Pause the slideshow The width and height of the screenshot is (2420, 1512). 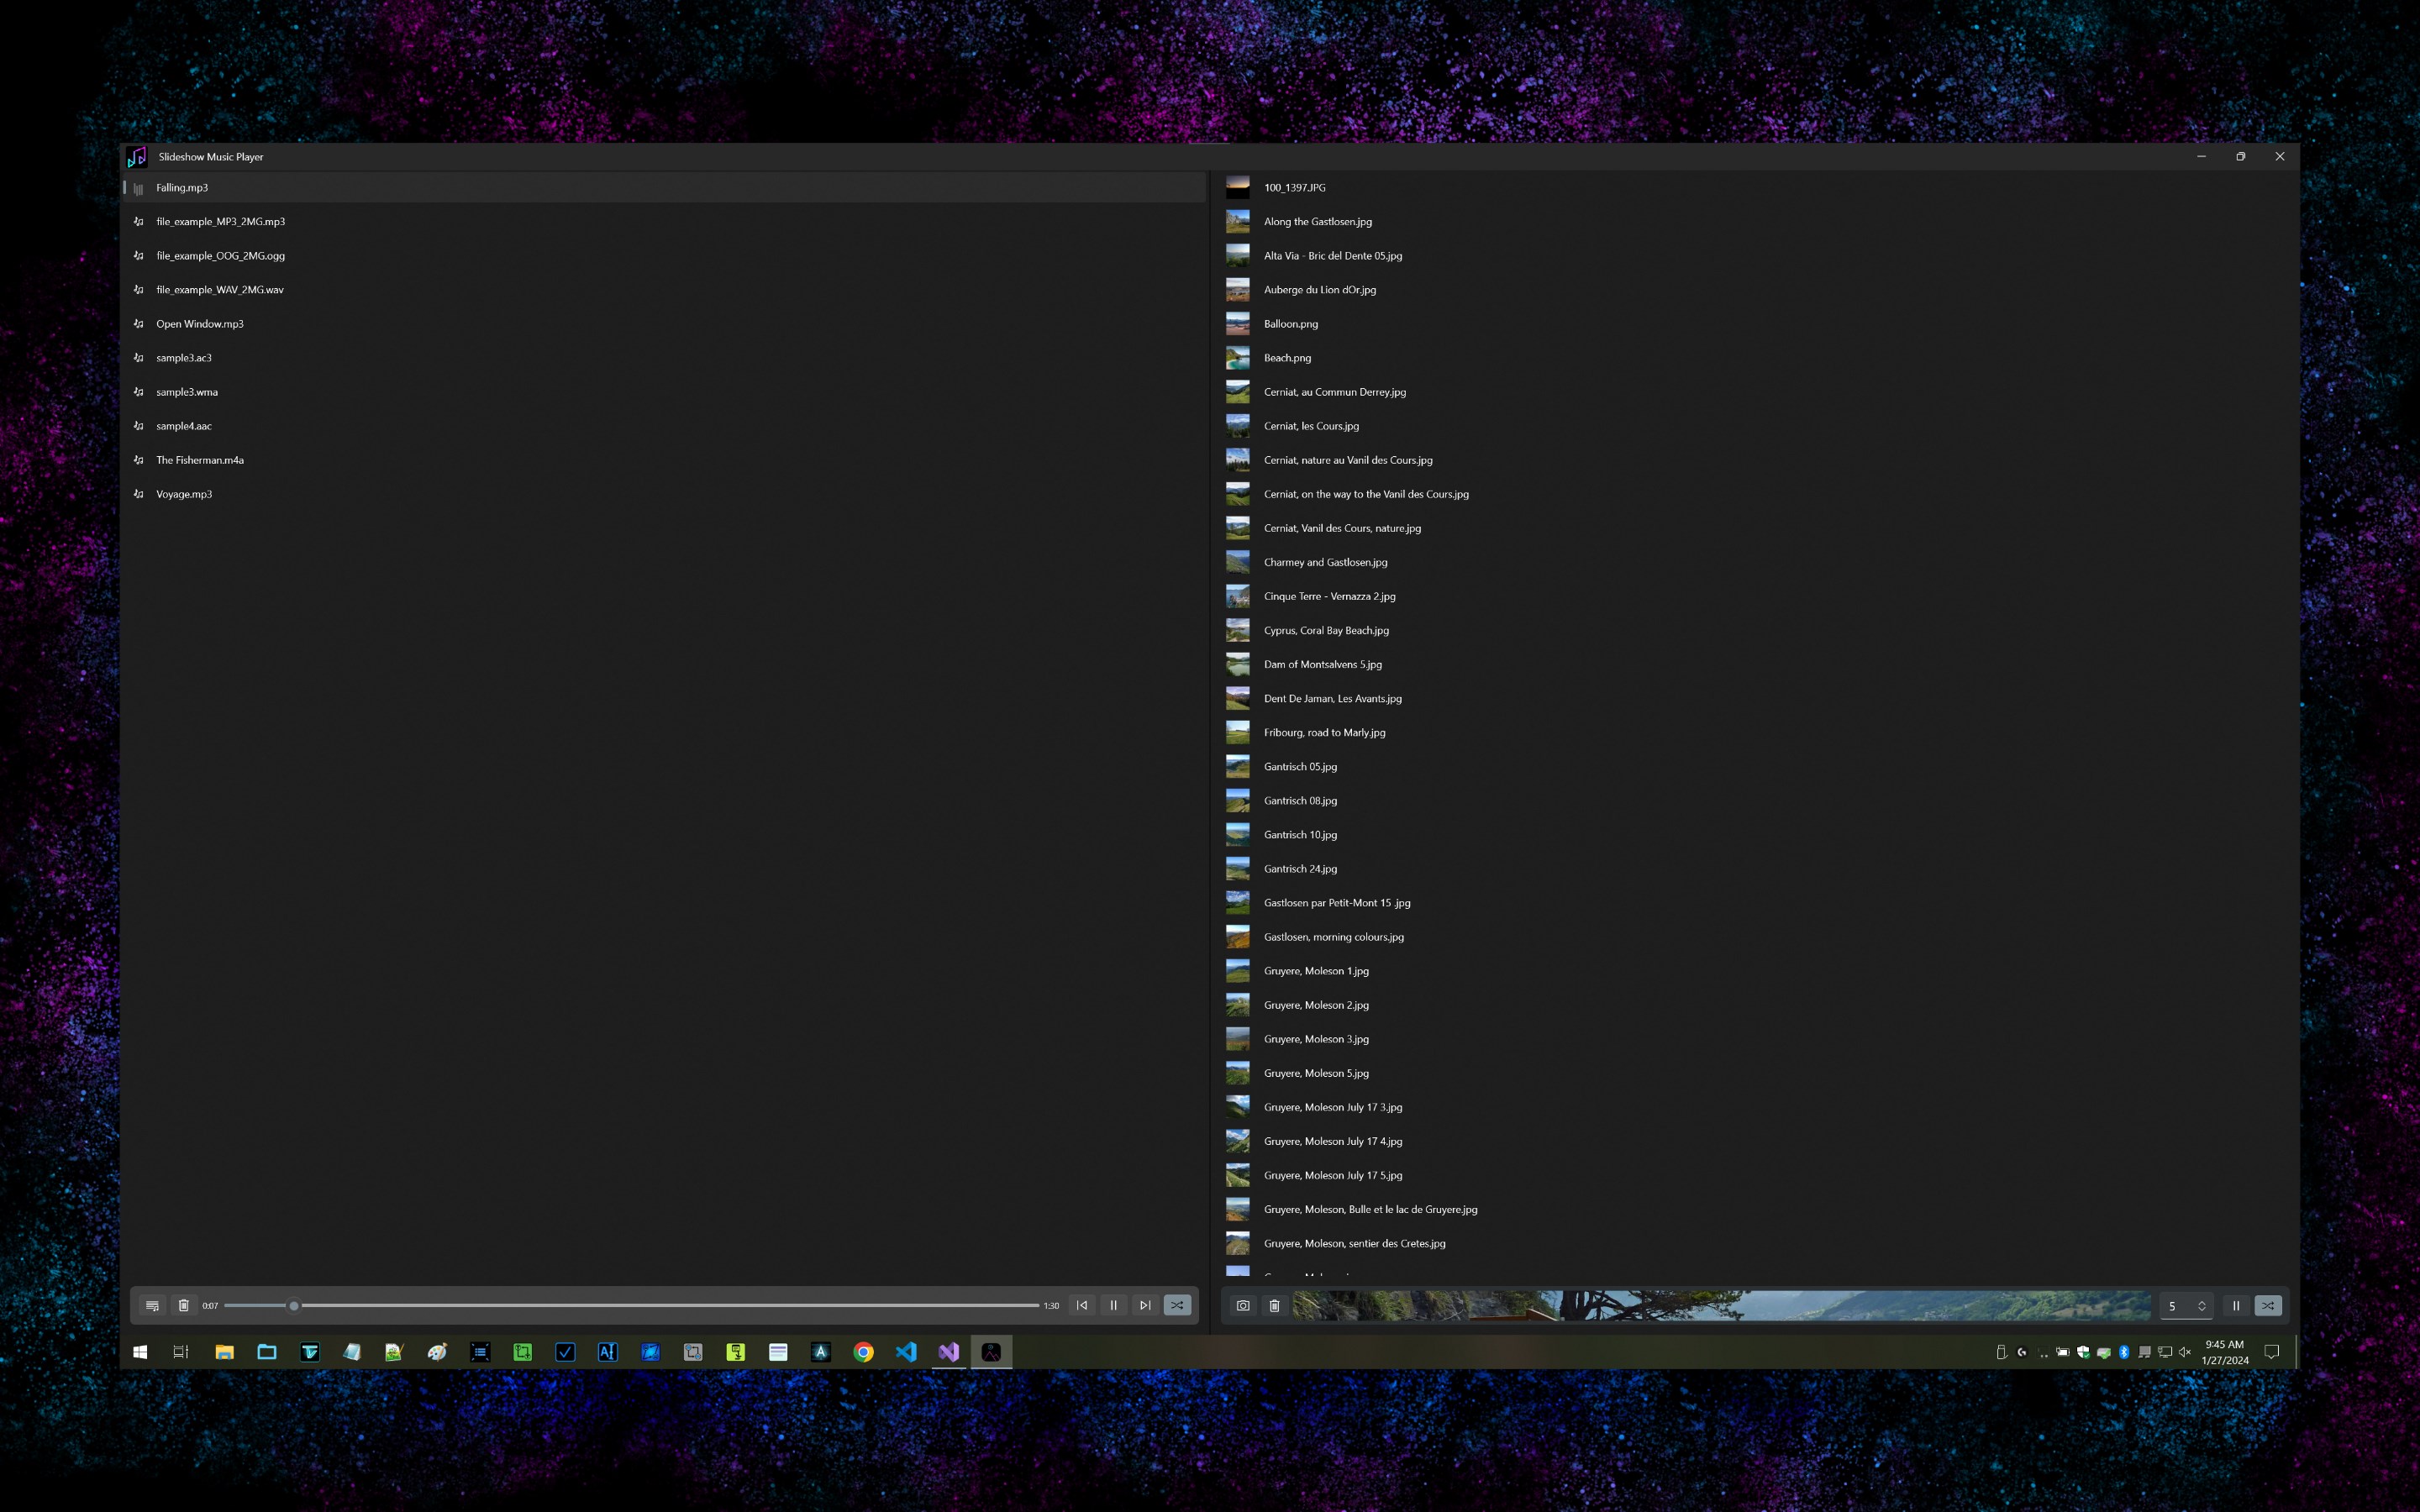coord(2236,1305)
